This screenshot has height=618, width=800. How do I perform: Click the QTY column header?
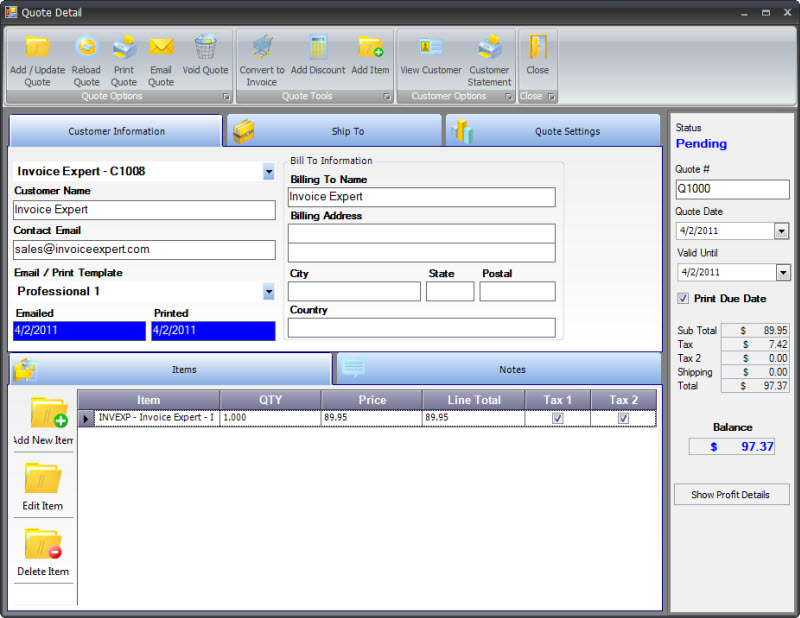pyautogui.click(x=270, y=400)
